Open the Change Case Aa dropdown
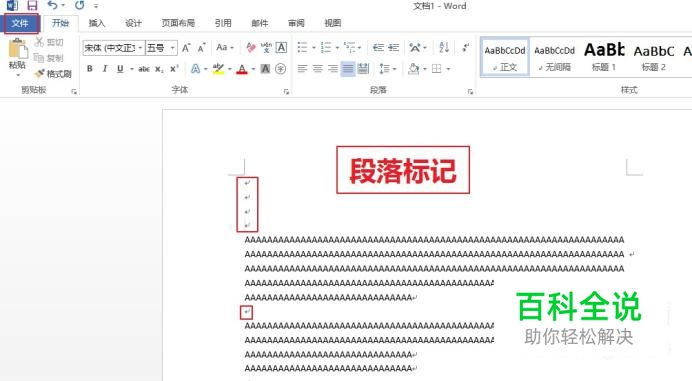Viewport: 692px width, 381px height. click(225, 47)
